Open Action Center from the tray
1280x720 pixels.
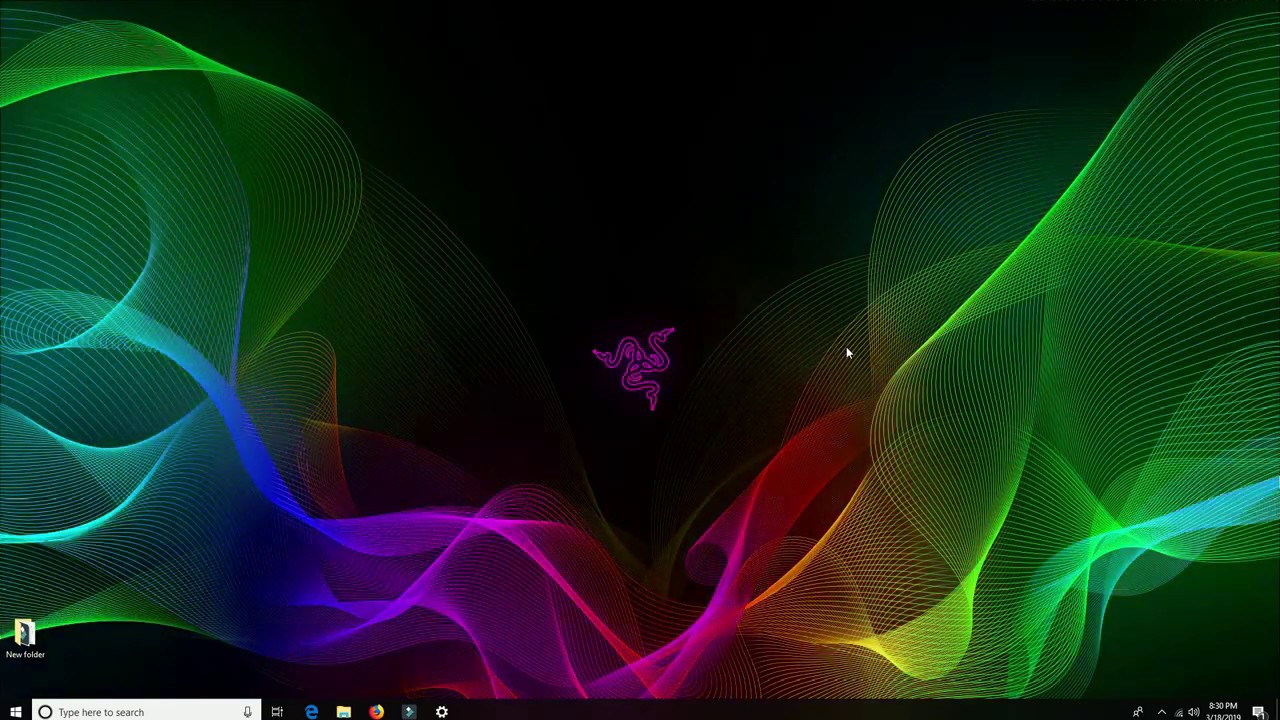tap(1258, 710)
